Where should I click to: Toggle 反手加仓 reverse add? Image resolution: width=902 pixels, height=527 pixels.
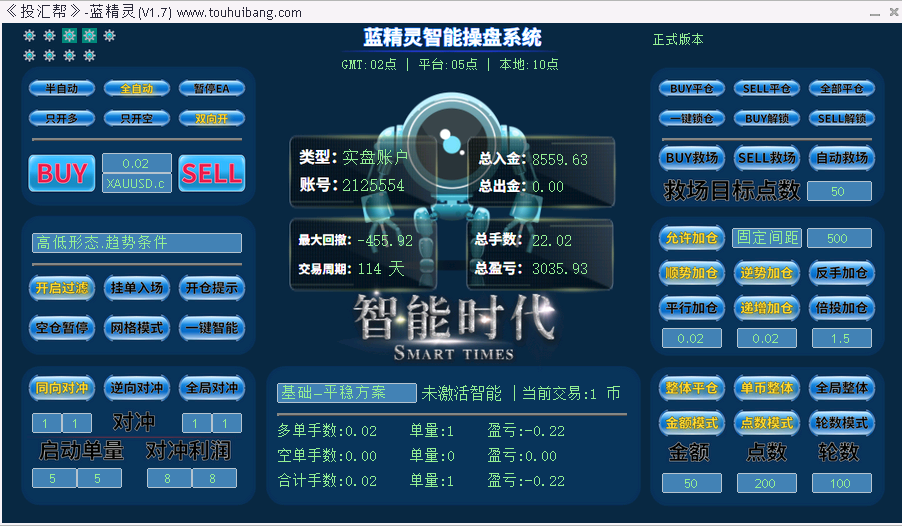[x=842, y=273]
